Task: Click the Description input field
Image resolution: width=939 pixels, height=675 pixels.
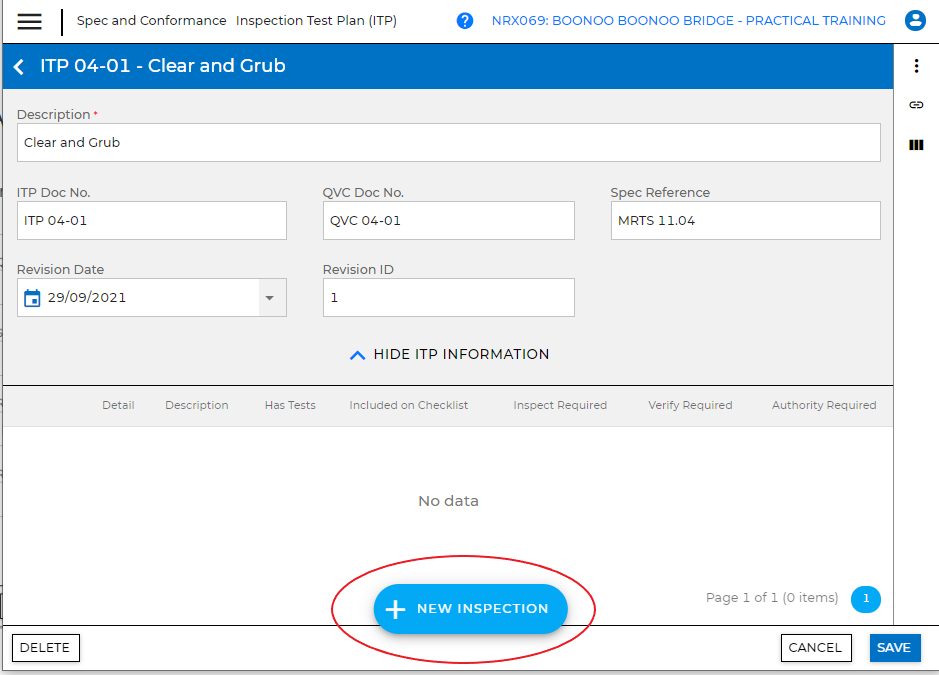Action: (x=448, y=143)
